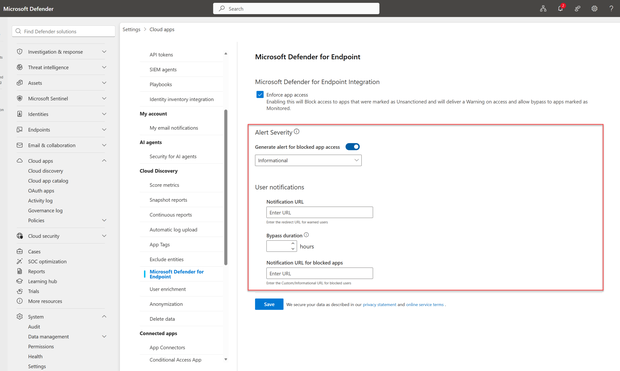This screenshot has height=371, width=620.
Task: Open OAuth apps in sidebar
Action: pos(41,191)
